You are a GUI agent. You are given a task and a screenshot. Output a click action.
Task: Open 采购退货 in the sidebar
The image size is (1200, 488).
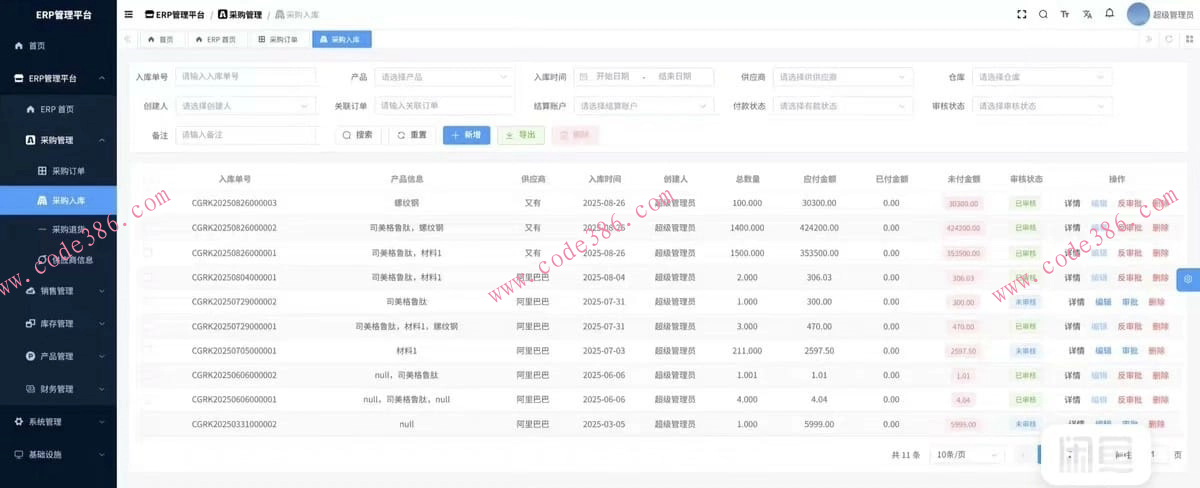(x=58, y=231)
